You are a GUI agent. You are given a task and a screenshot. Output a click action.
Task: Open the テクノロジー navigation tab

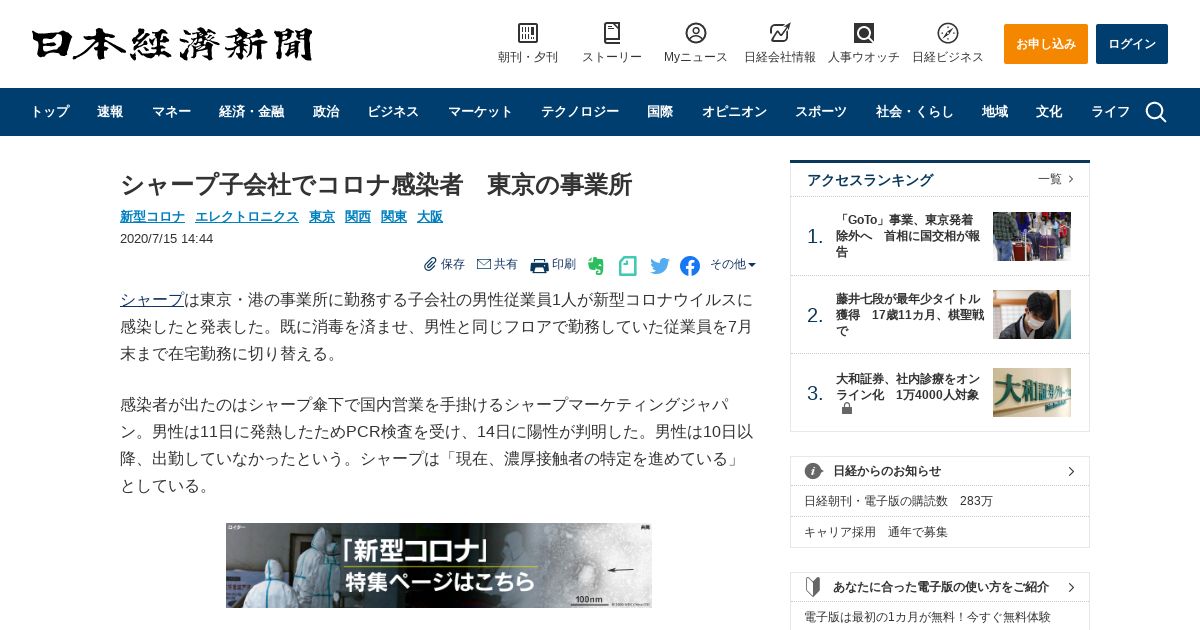pyautogui.click(x=580, y=112)
